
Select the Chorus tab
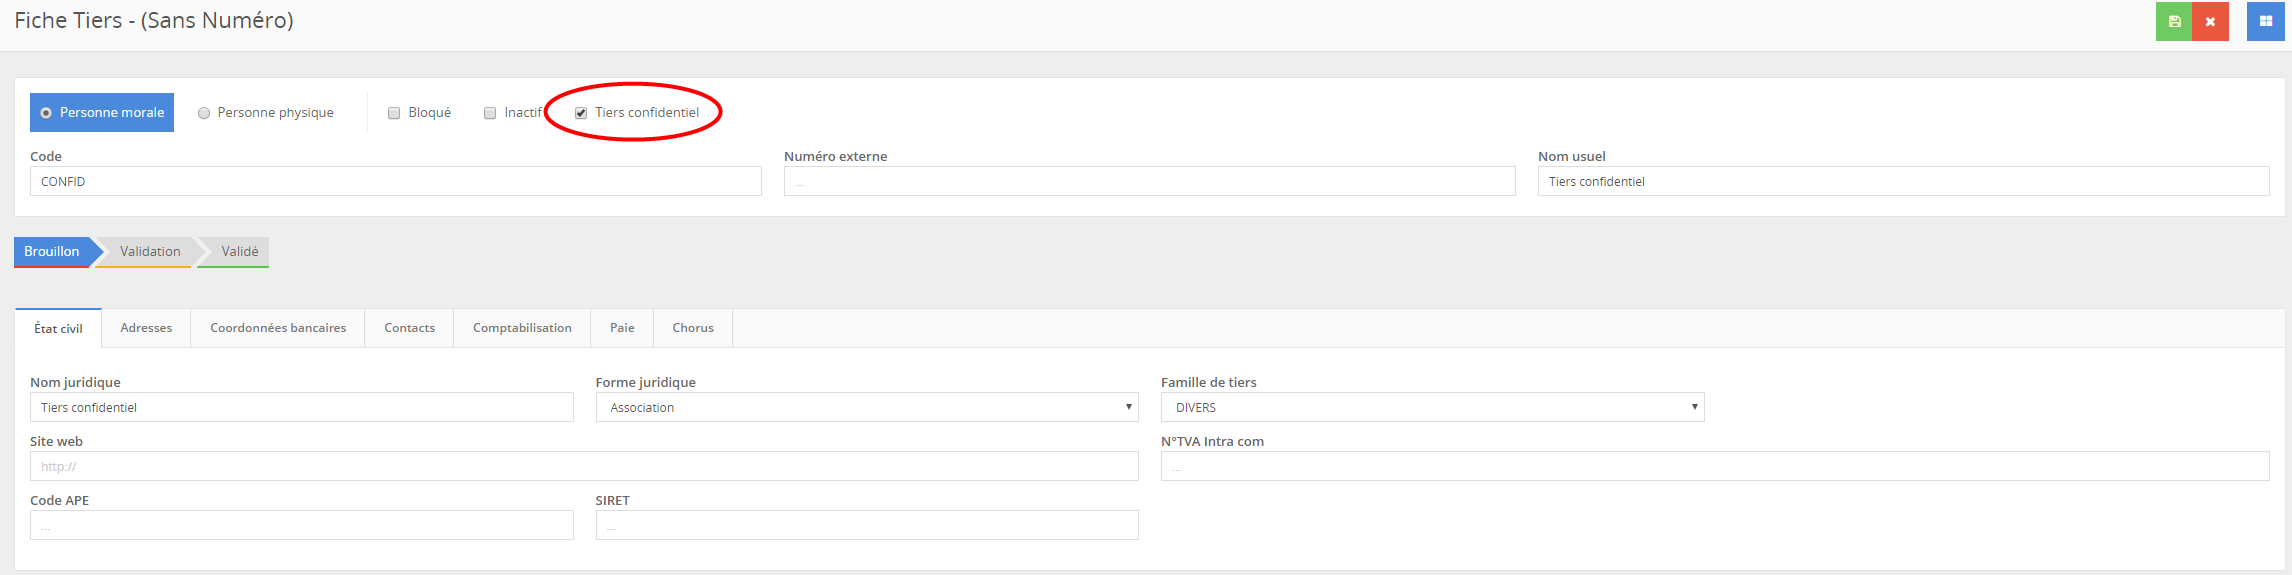click(692, 328)
